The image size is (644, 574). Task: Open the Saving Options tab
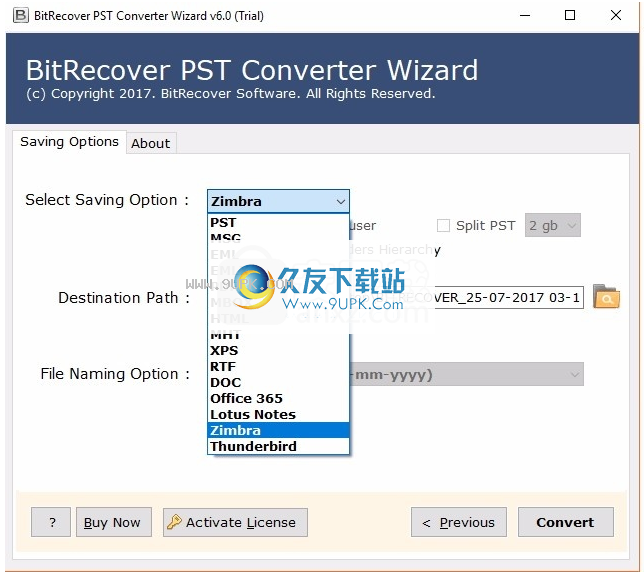69,142
